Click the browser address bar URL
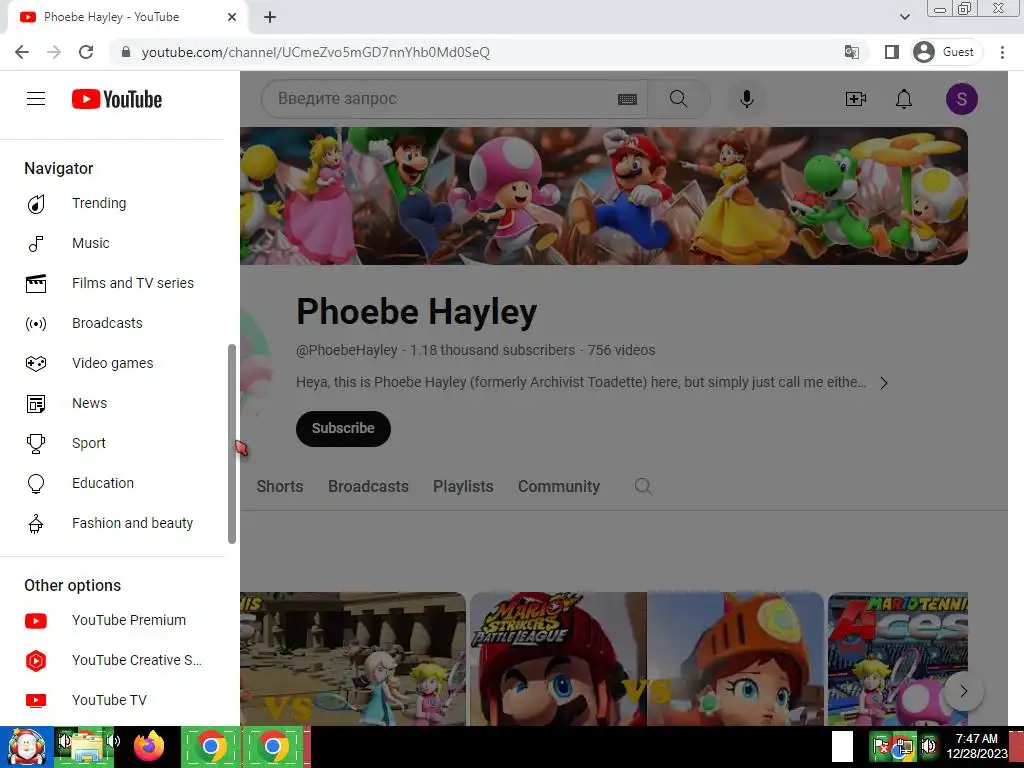The height and width of the screenshot is (768, 1024). coord(315,52)
